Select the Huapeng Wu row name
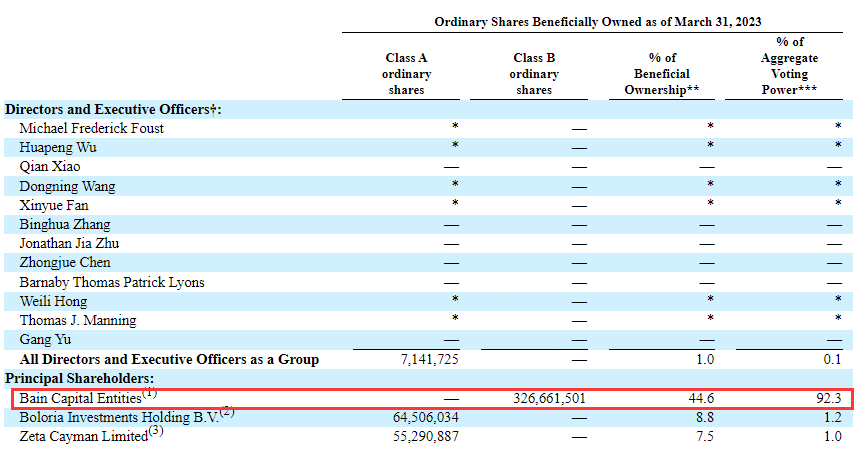 58,148
